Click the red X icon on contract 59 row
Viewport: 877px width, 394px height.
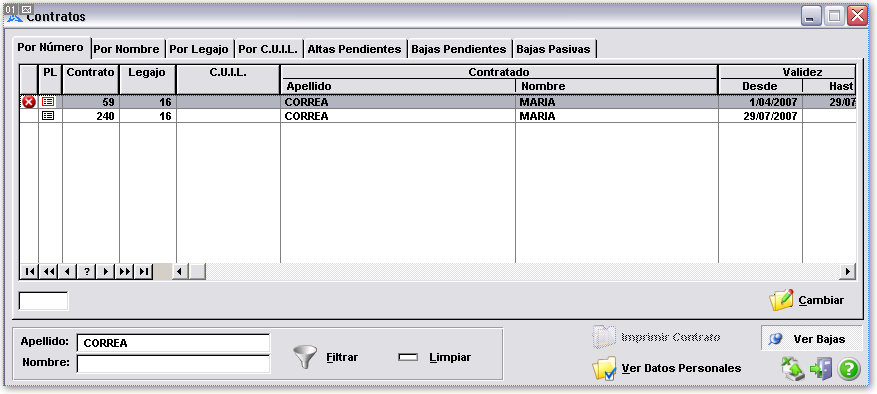(x=29, y=102)
